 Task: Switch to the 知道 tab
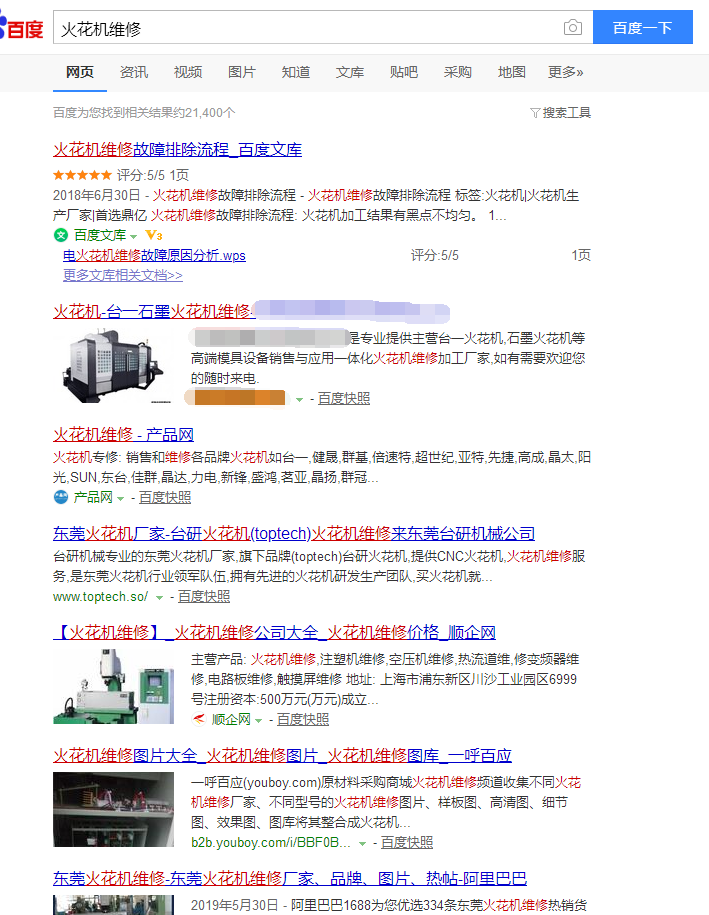(296, 72)
